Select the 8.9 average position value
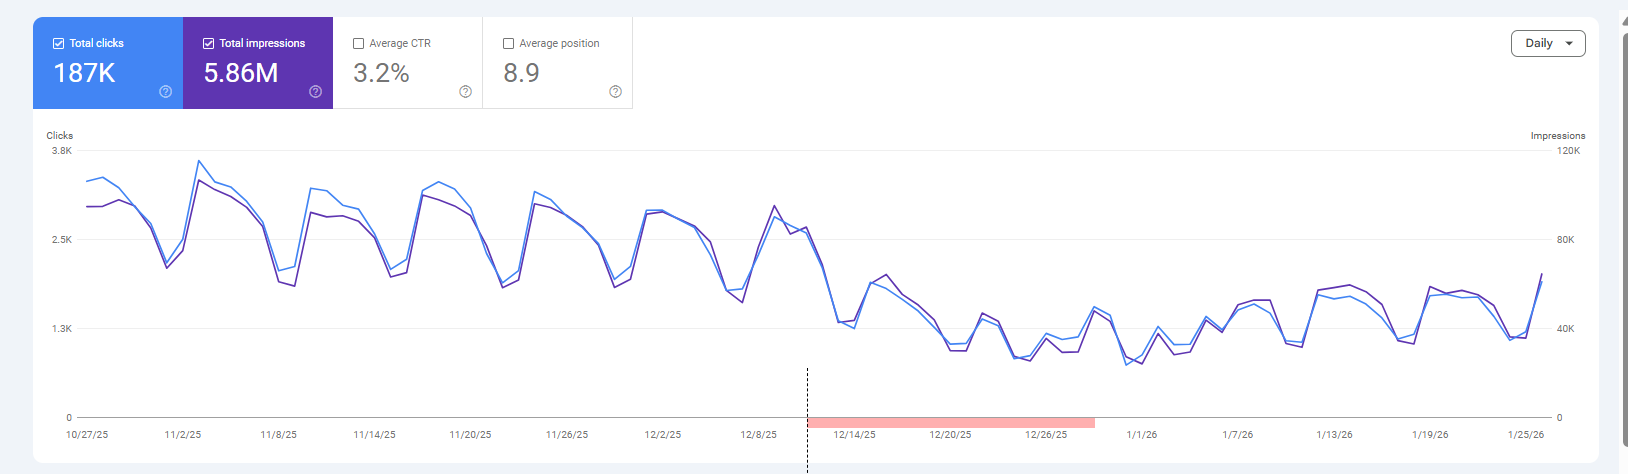This screenshot has width=1628, height=474. [521, 73]
